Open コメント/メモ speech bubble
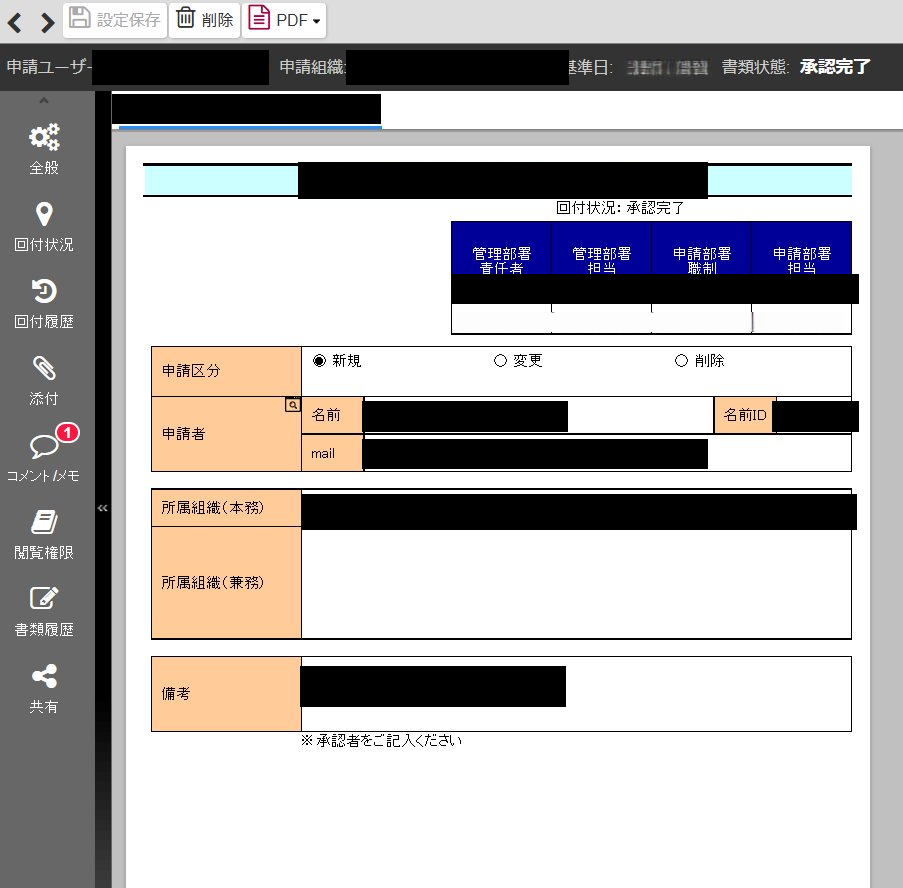The image size is (903, 888). click(44, 458)
